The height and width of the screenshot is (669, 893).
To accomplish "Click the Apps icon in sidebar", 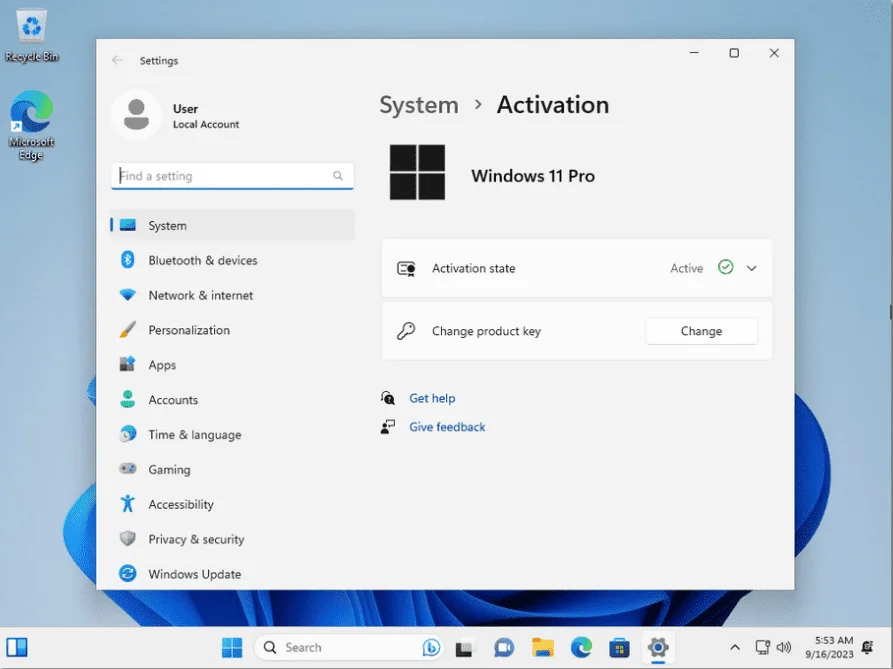I will [128, 364].
